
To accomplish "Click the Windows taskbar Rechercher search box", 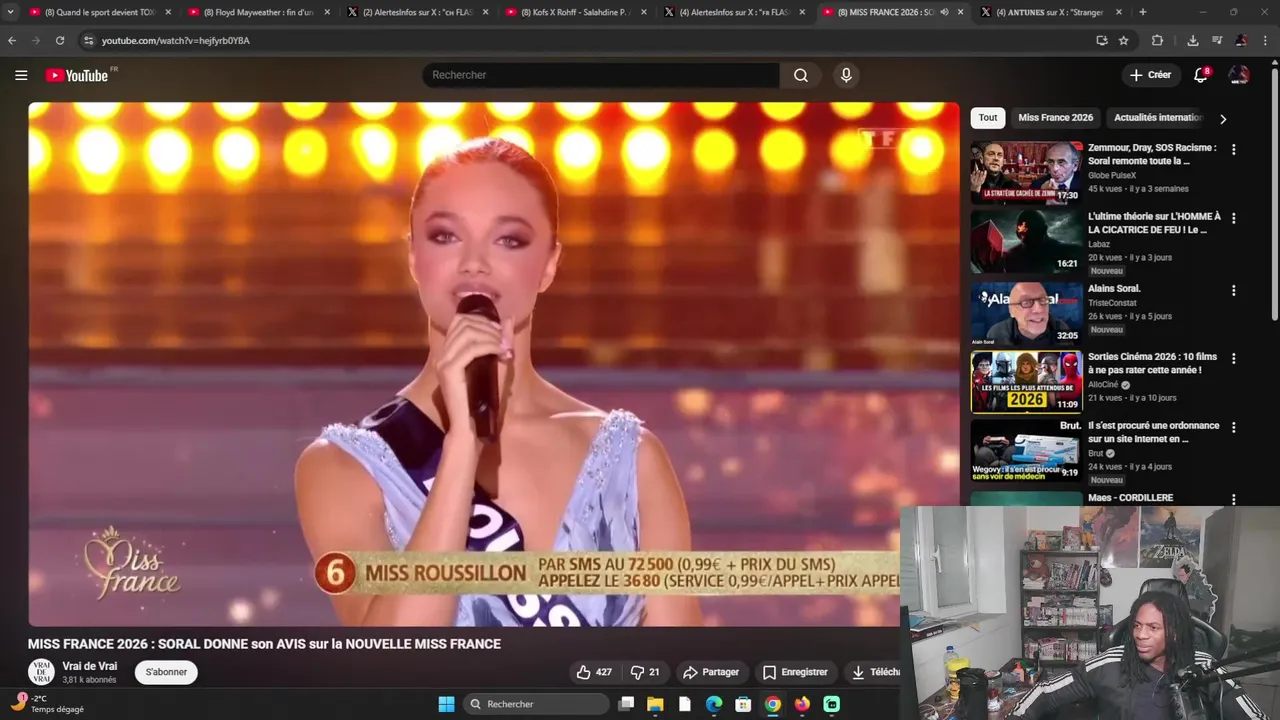I will click(538, 704).
